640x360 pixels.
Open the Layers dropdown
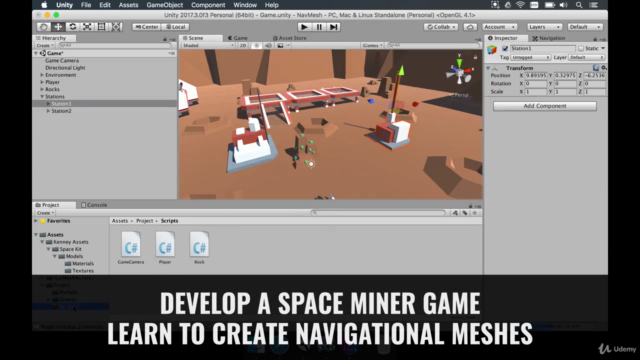click(544, 27)
